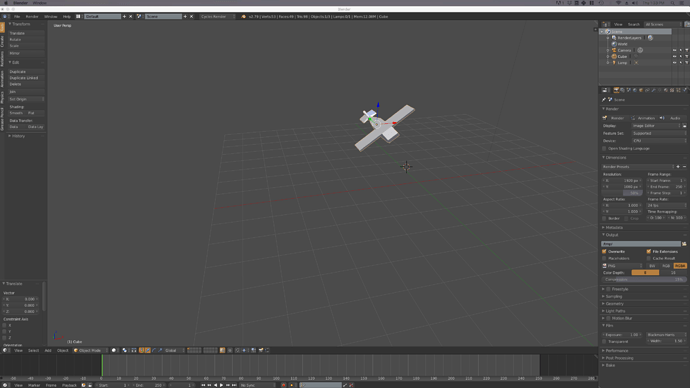Click the timeline editor type icon

5,385
